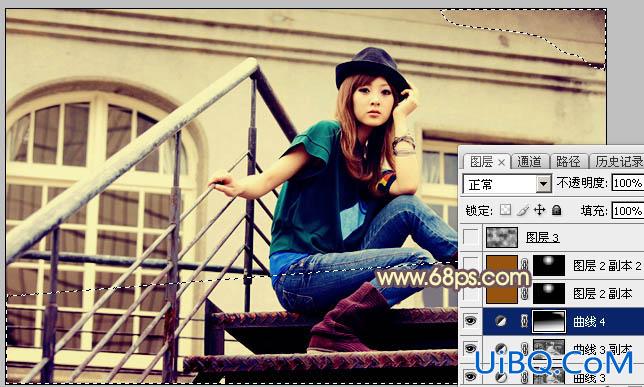Click the layer mask thumbnail of 图层 2 副本 2
Image resolution: width=644 pixels, height=387 pixels.
[549, 265]
